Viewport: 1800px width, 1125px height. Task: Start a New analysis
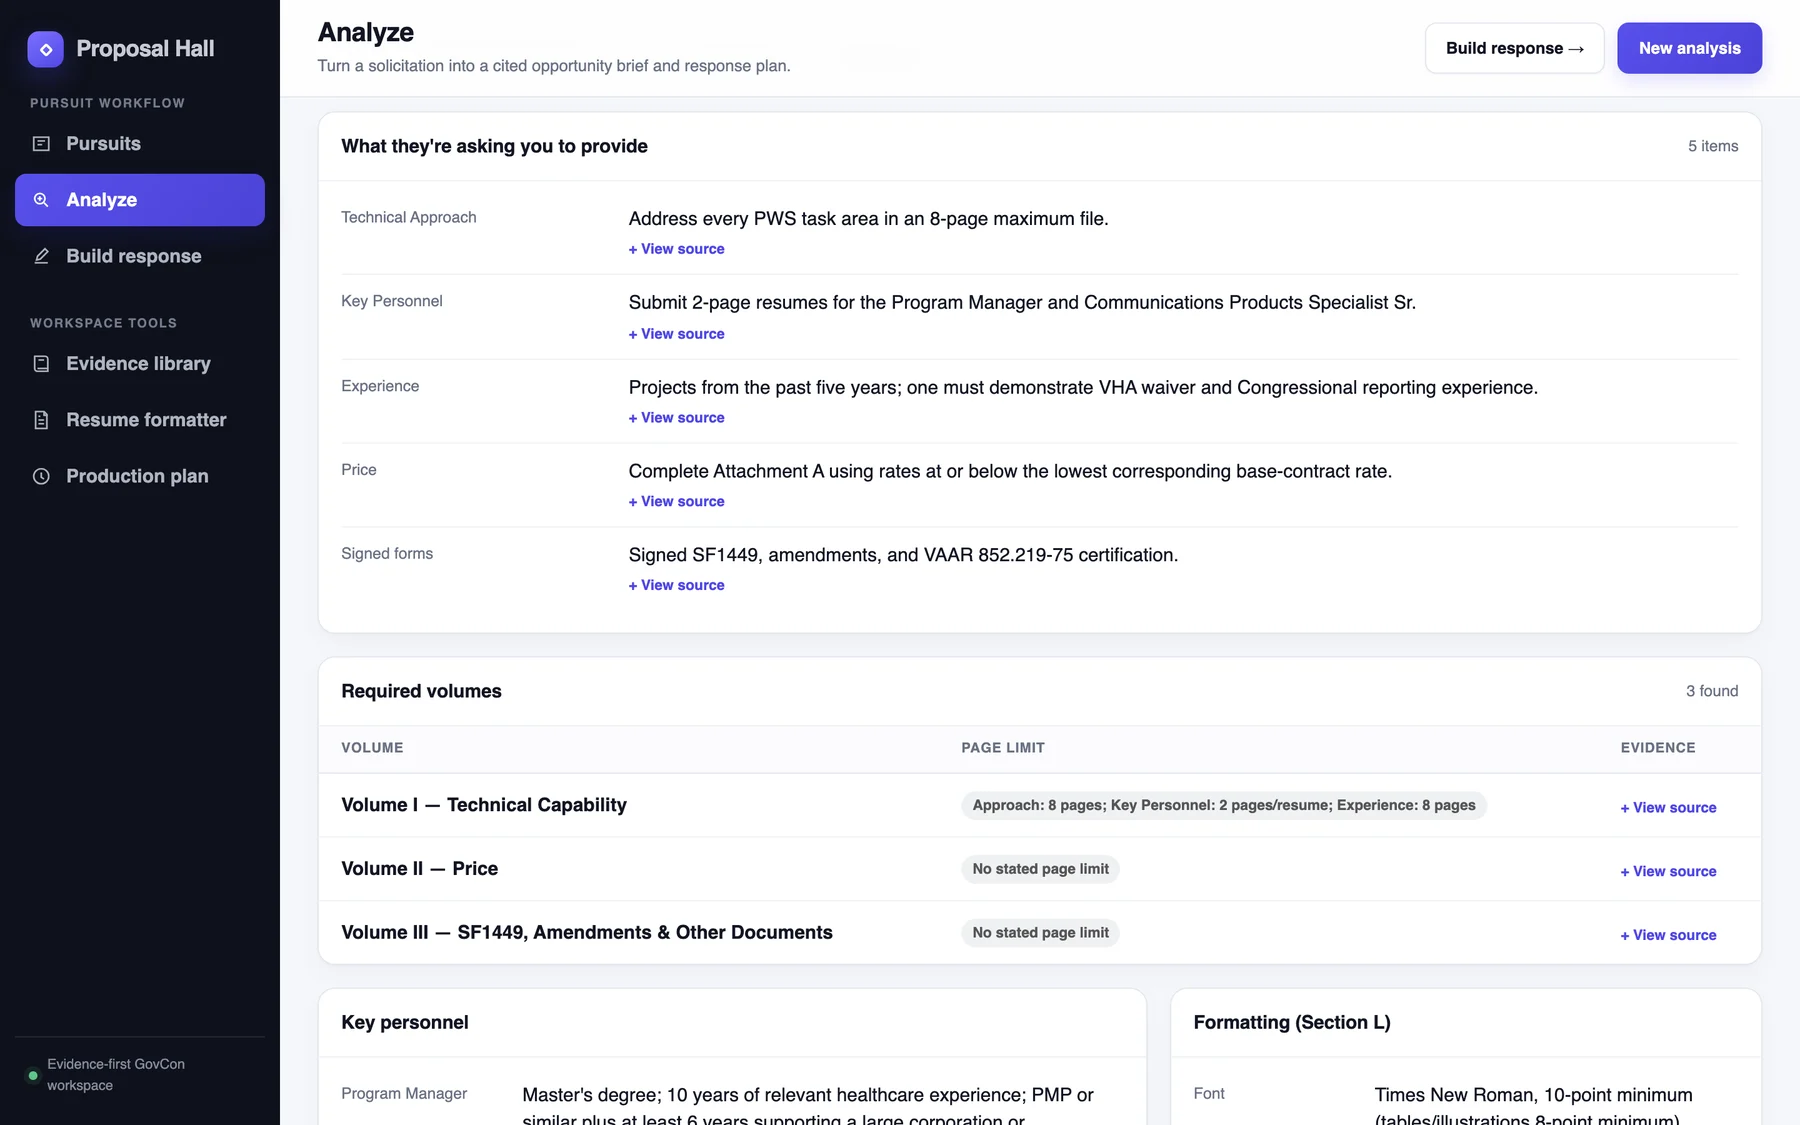click(1689, 48)
